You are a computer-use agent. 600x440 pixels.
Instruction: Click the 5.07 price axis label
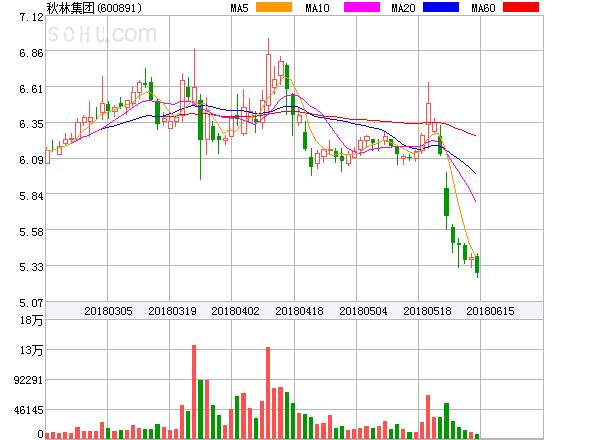(x=31, y=303)
